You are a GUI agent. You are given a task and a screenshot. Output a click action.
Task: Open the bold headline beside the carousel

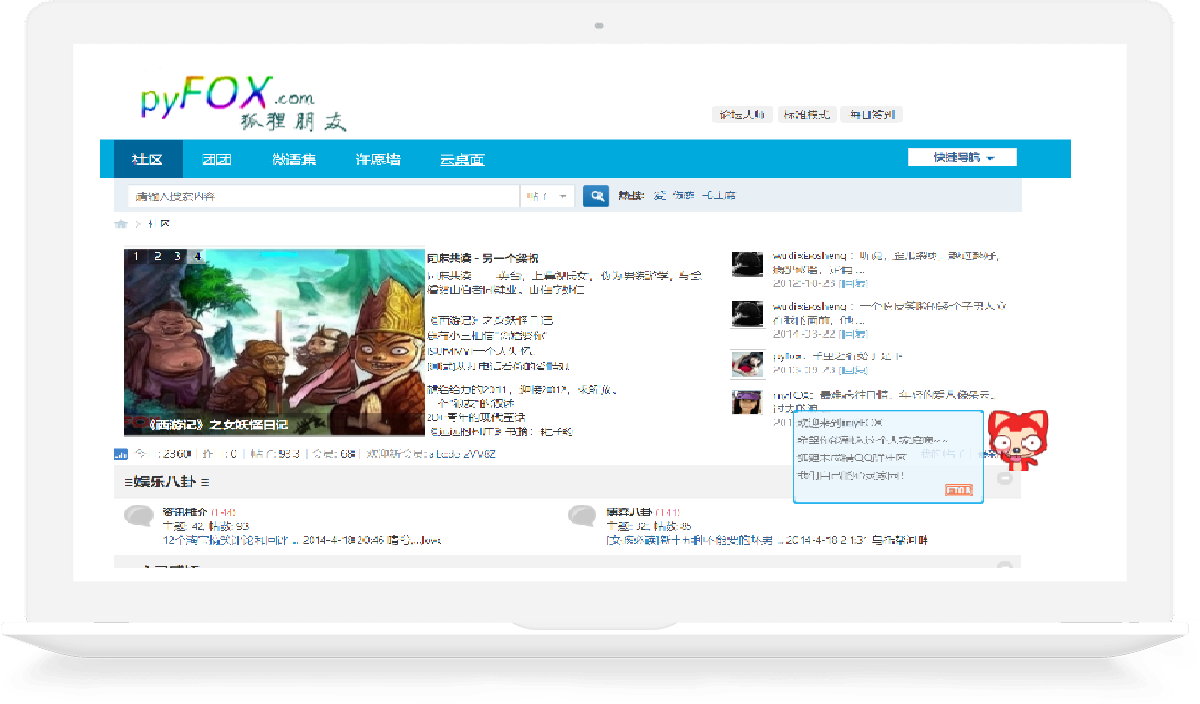click(x=482, y=258)
